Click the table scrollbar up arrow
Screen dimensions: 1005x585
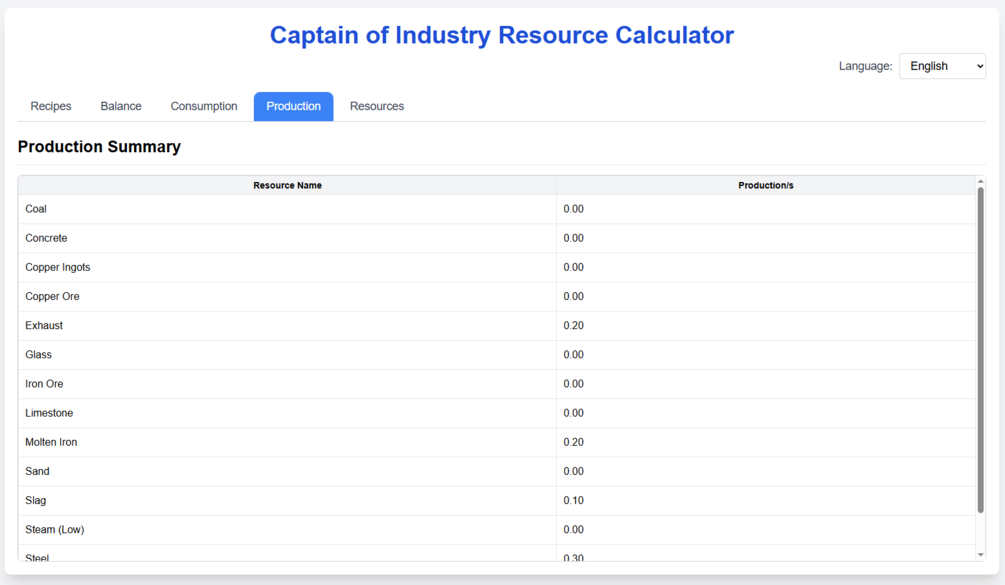pyautogui.click(x=980, y=182)
